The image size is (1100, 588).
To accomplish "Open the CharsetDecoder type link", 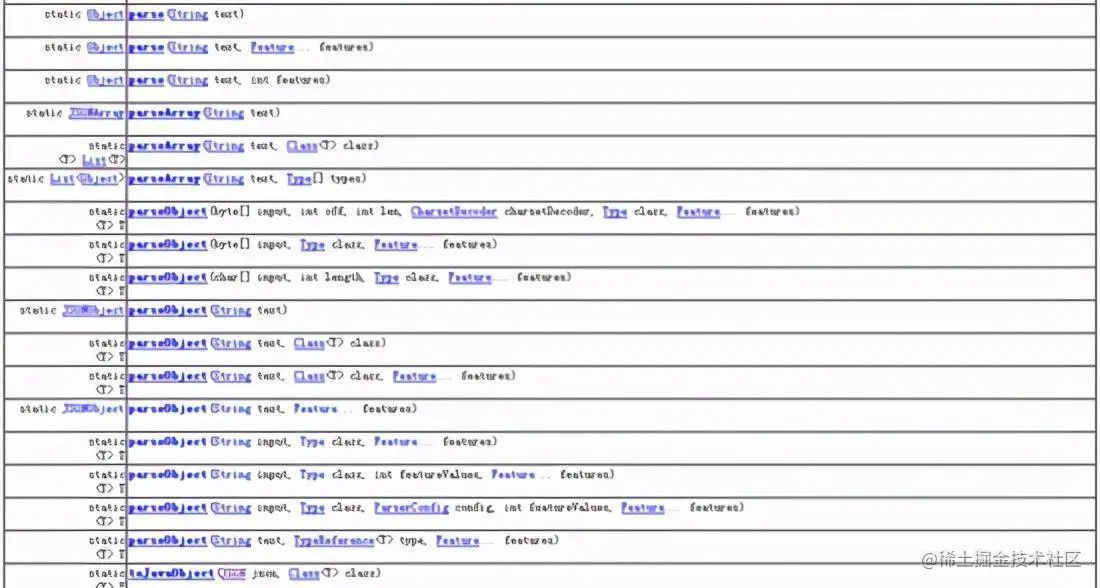I will [454, 212].
